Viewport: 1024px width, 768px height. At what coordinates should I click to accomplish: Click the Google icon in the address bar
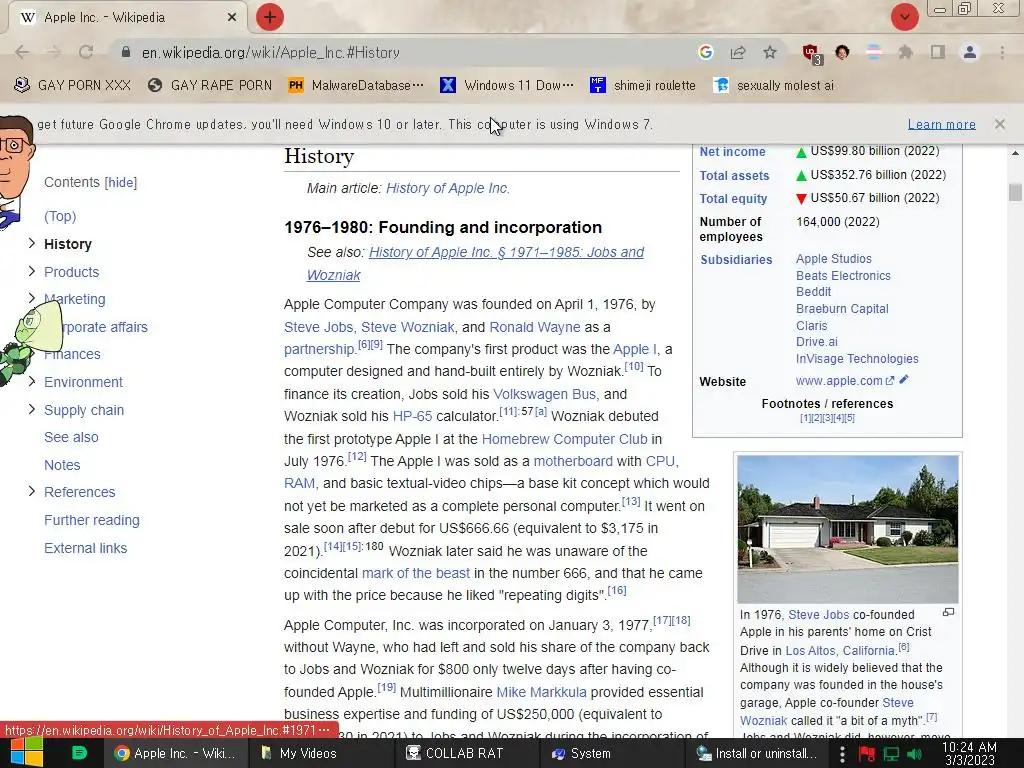point(705,52)
